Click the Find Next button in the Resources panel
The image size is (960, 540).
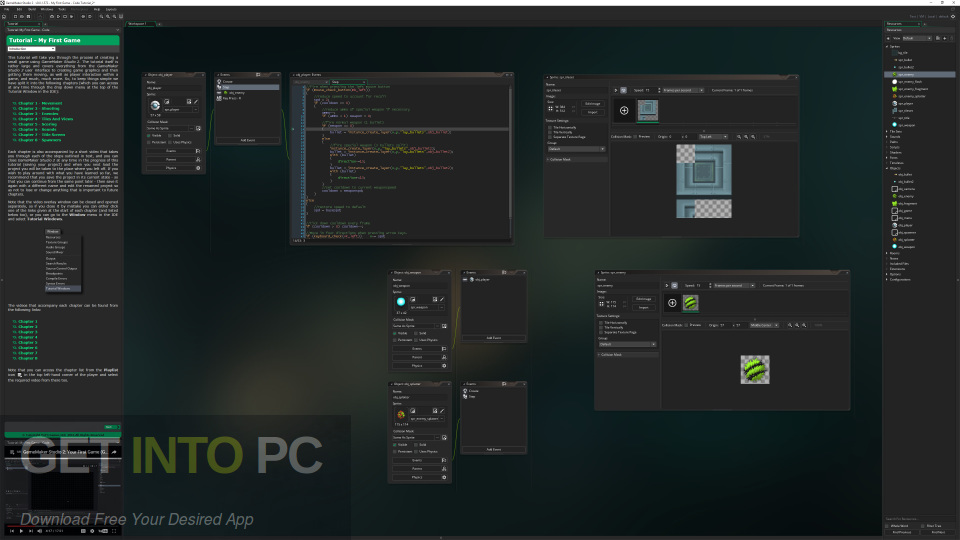(936, 532)
